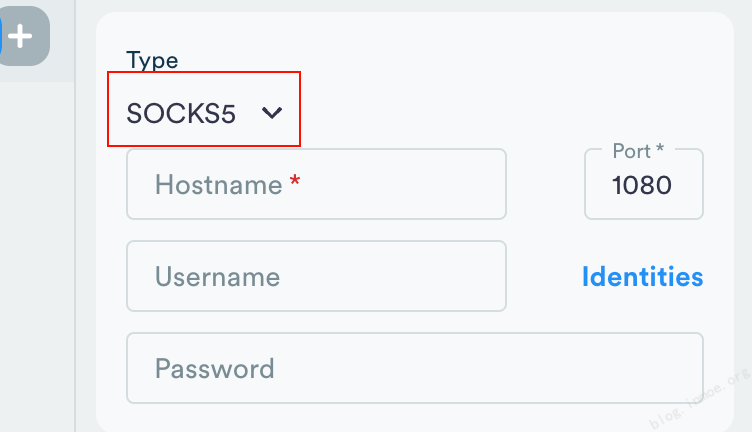This screenshot has width=752, height=432.
Task: Click the blue tab left of plus
Action: (2, 36)
